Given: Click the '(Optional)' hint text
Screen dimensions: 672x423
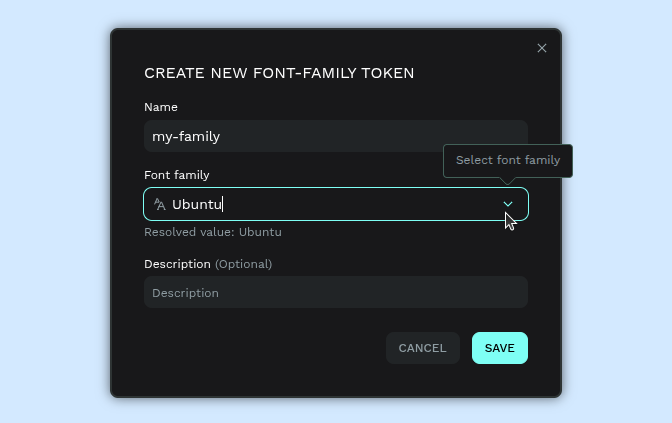Looking at the screenshot, I should click(243, 264).
